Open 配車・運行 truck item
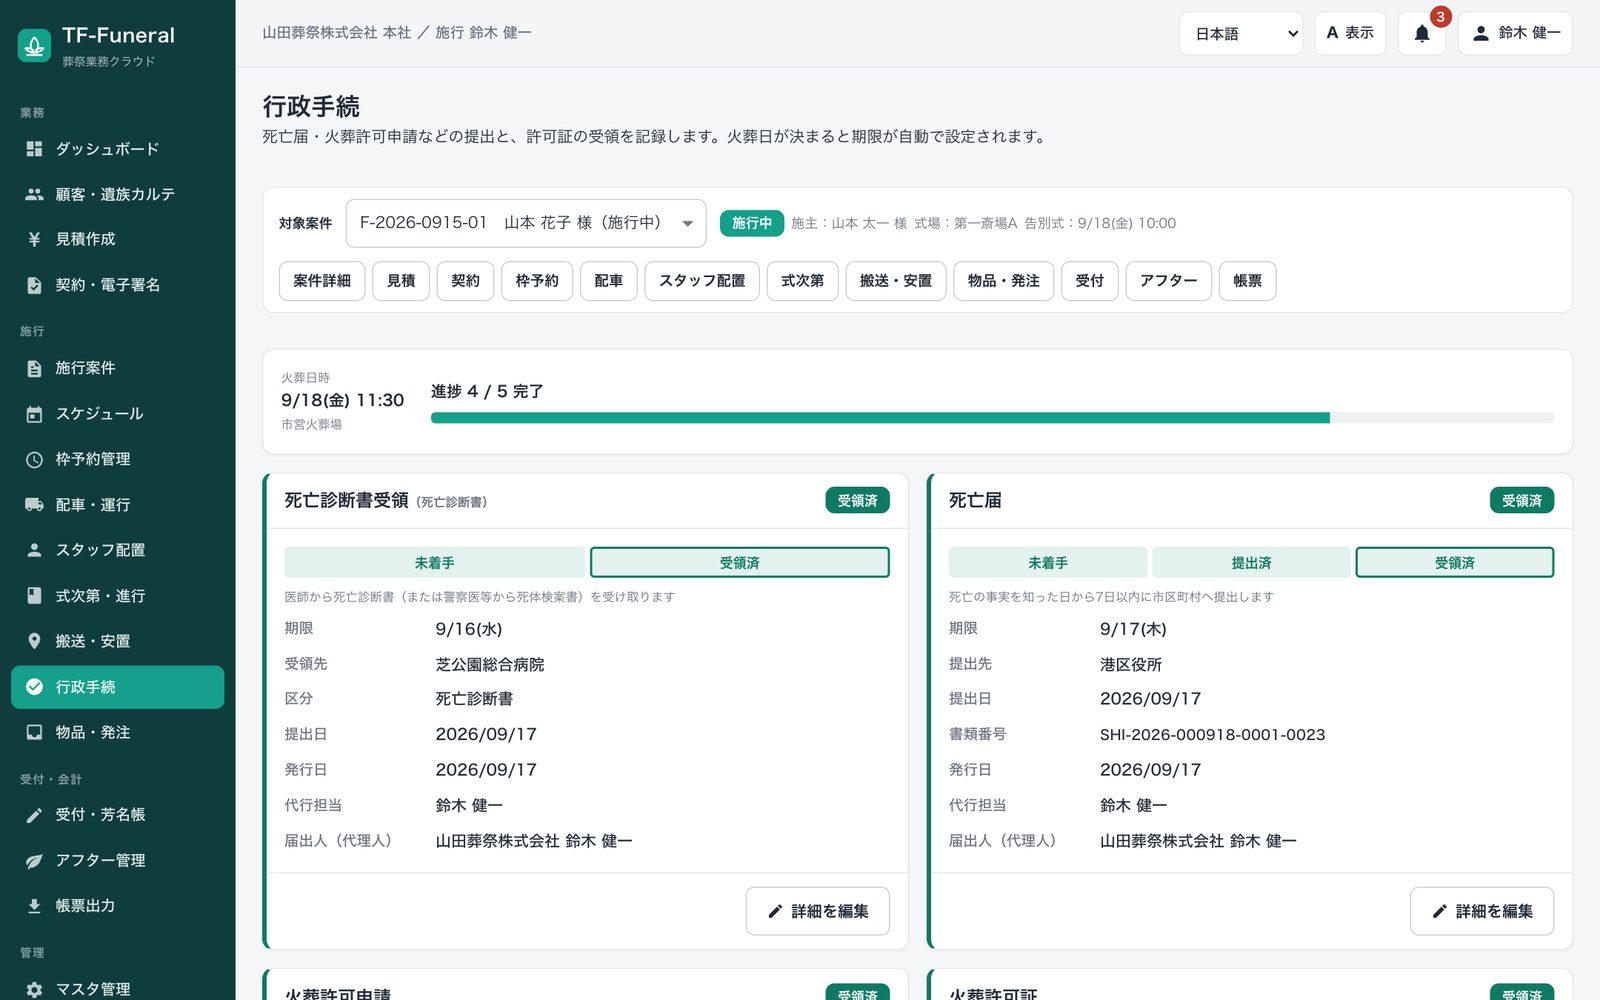The height and width of the screenshot is (1000, 1600). pos(117,505)
